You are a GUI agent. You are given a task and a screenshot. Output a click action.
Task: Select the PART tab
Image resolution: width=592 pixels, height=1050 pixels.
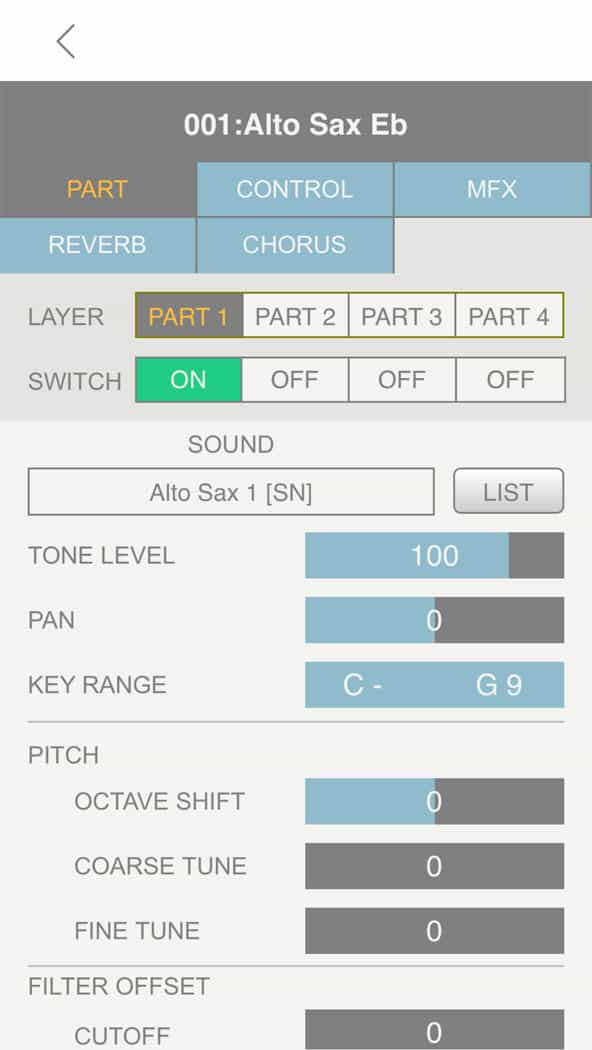point(98,189)
